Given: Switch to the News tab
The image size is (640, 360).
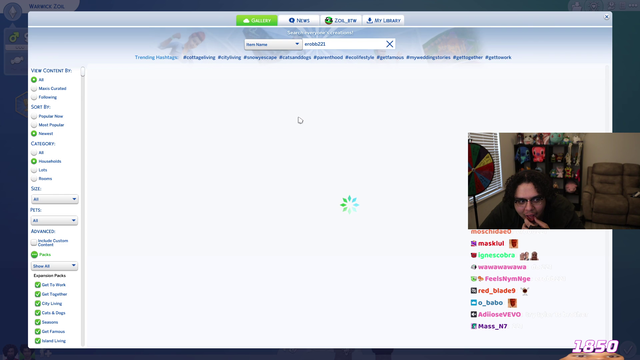Looking at the screenshot, I should click(x=299, y=20).
